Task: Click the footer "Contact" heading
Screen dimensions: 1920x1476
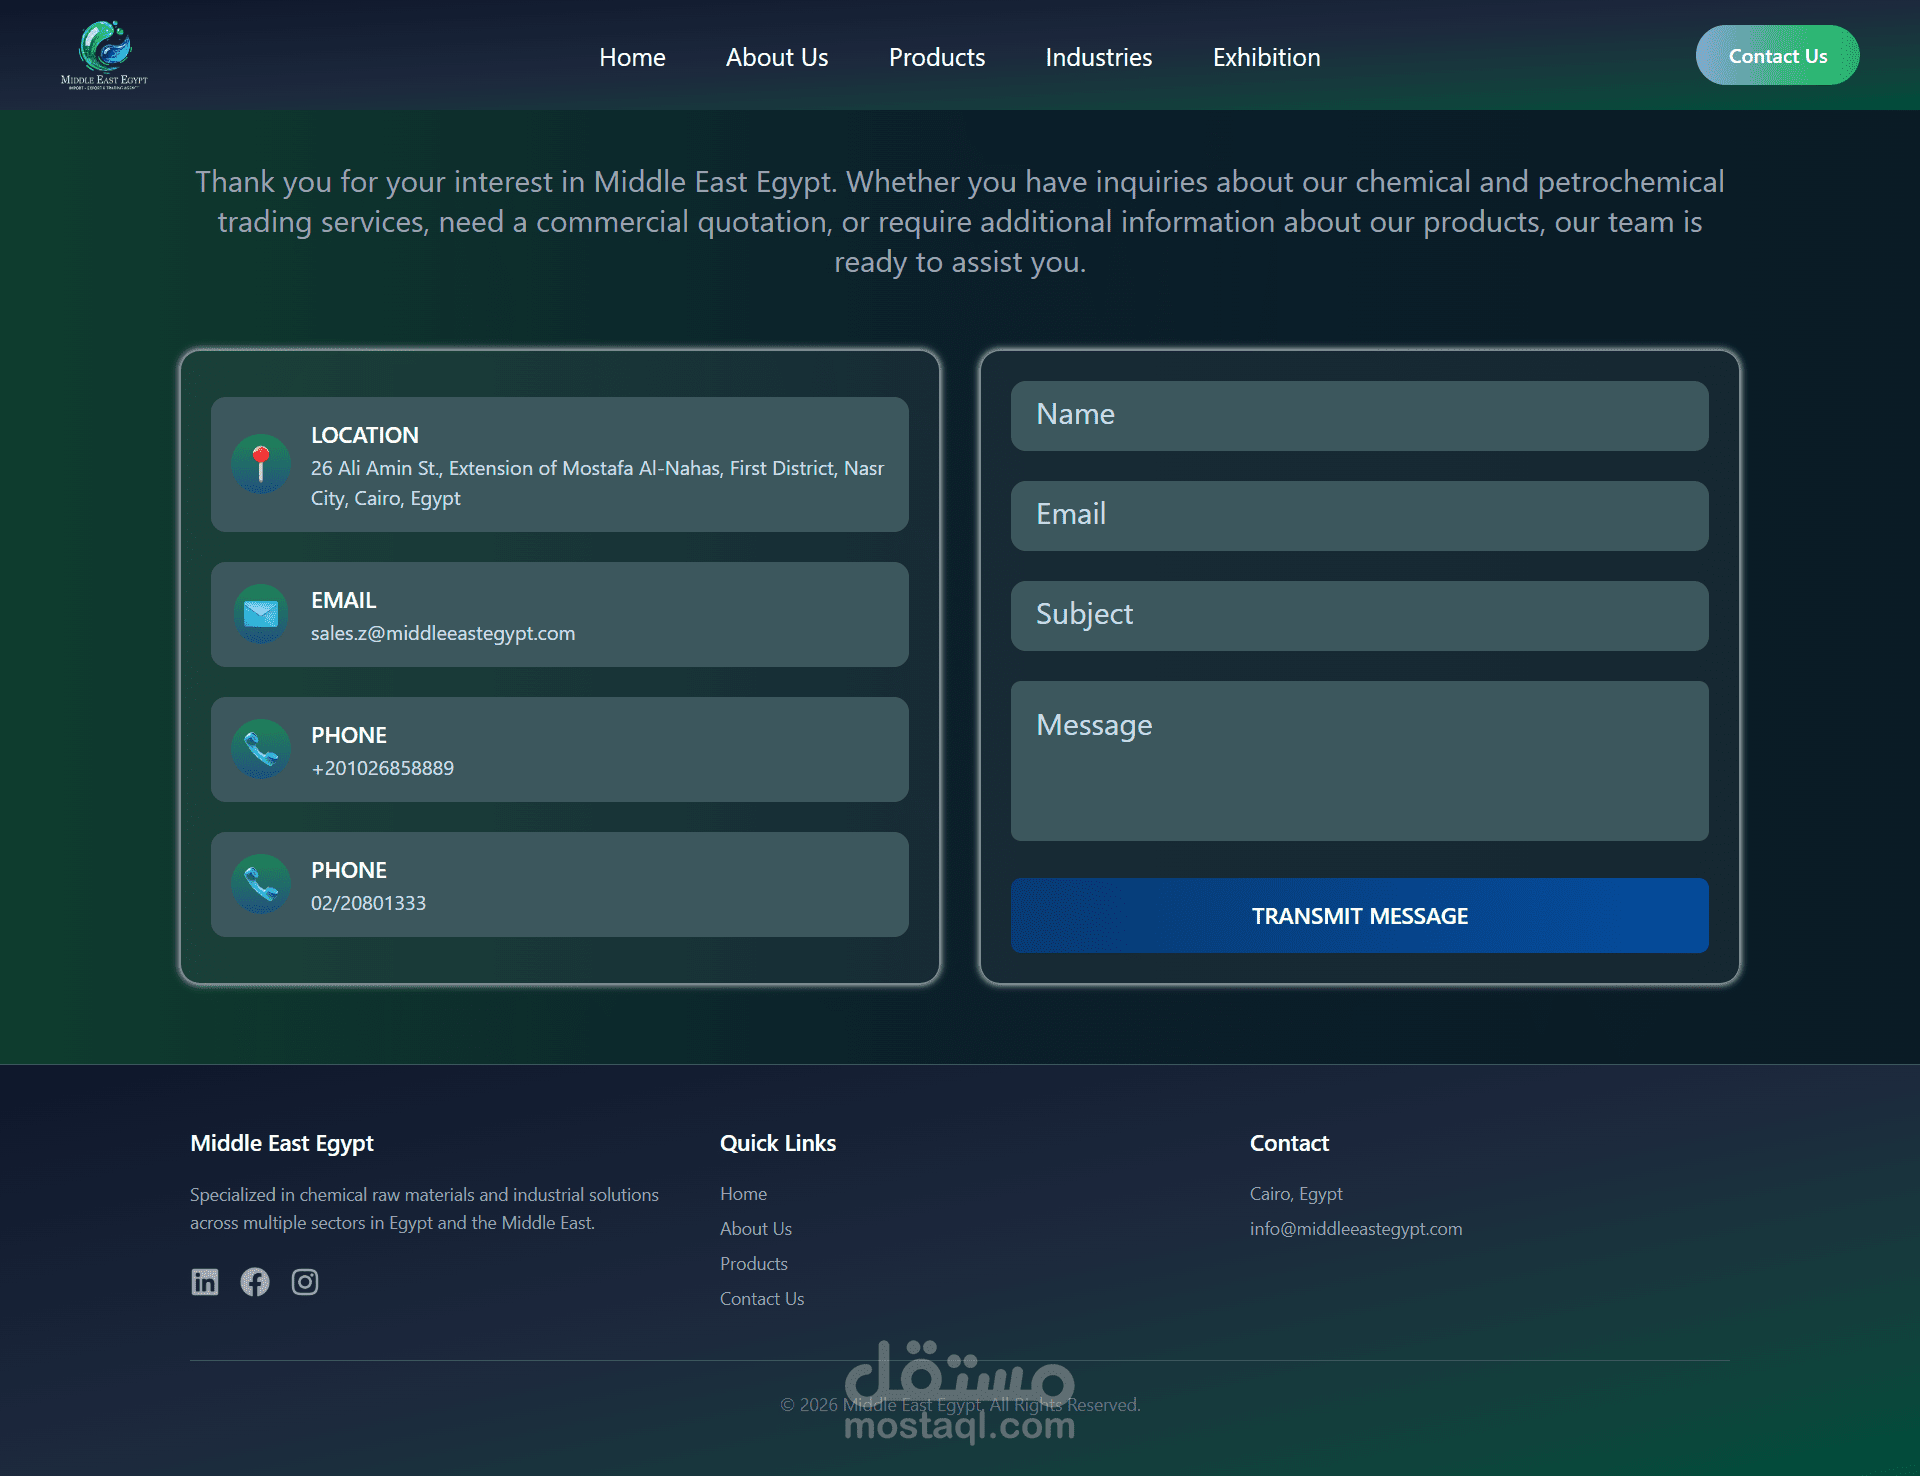Action: pos(1289,1143)
